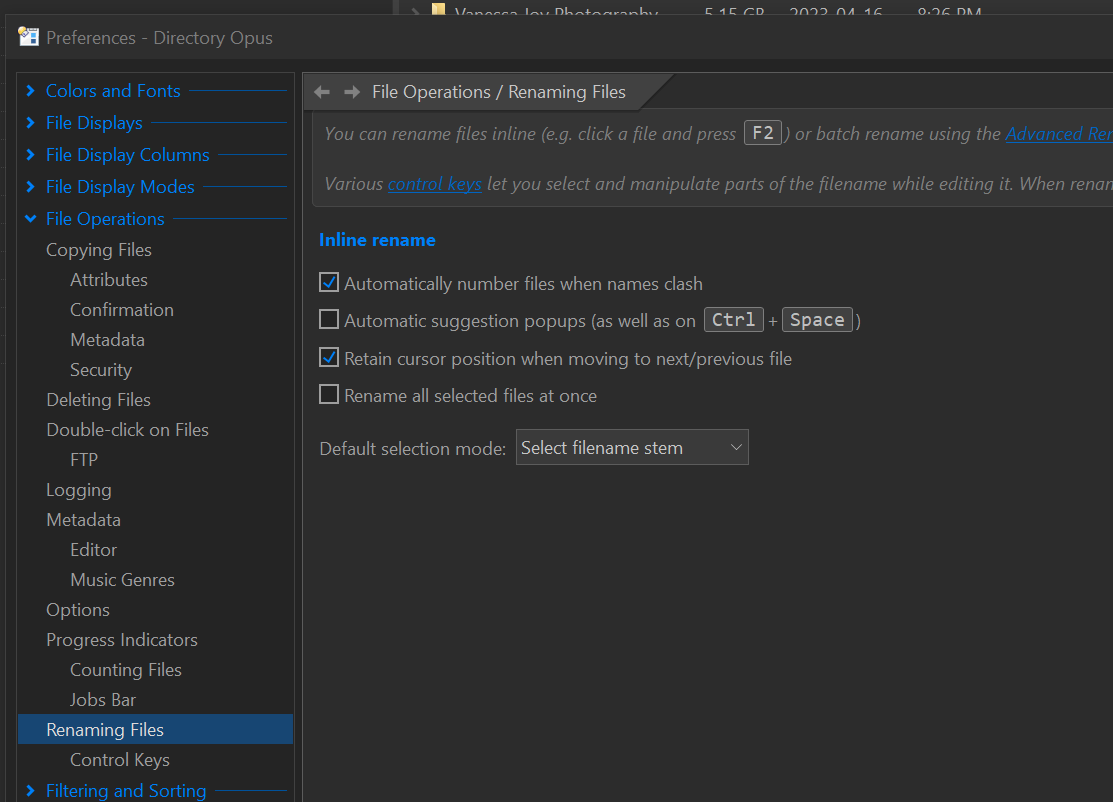Viewport: 1113px width, 802px height.
Task: Click the Filtering and Sorting category label
Action: point(126,791)
